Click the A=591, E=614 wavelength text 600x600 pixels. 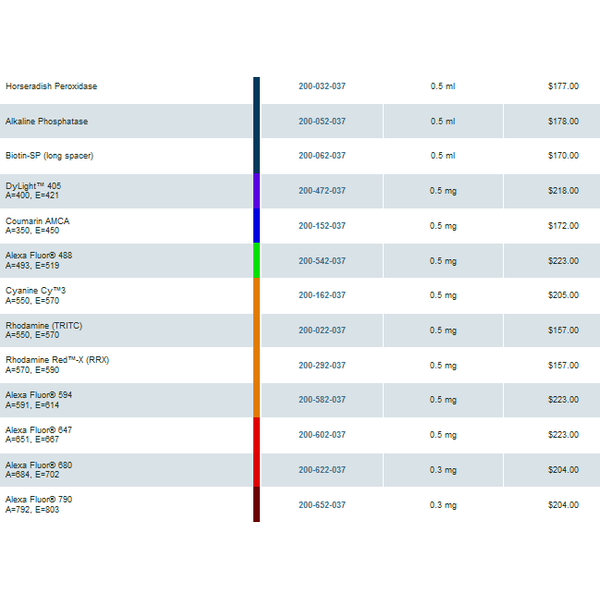(32, 405)
